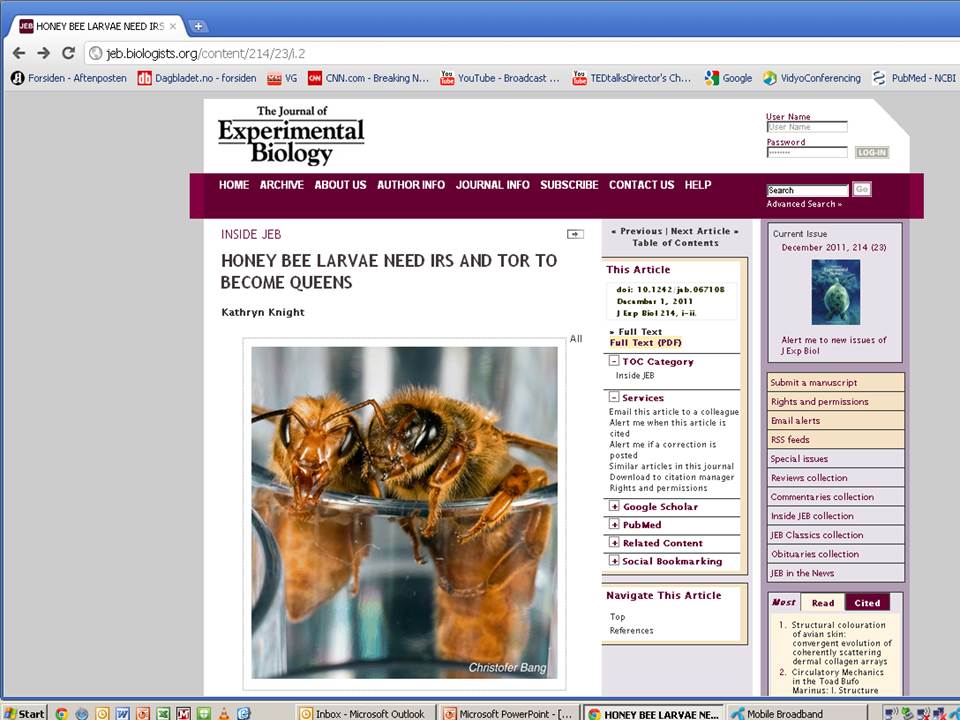
Task: Collapse the Services section
Action: 614,398
